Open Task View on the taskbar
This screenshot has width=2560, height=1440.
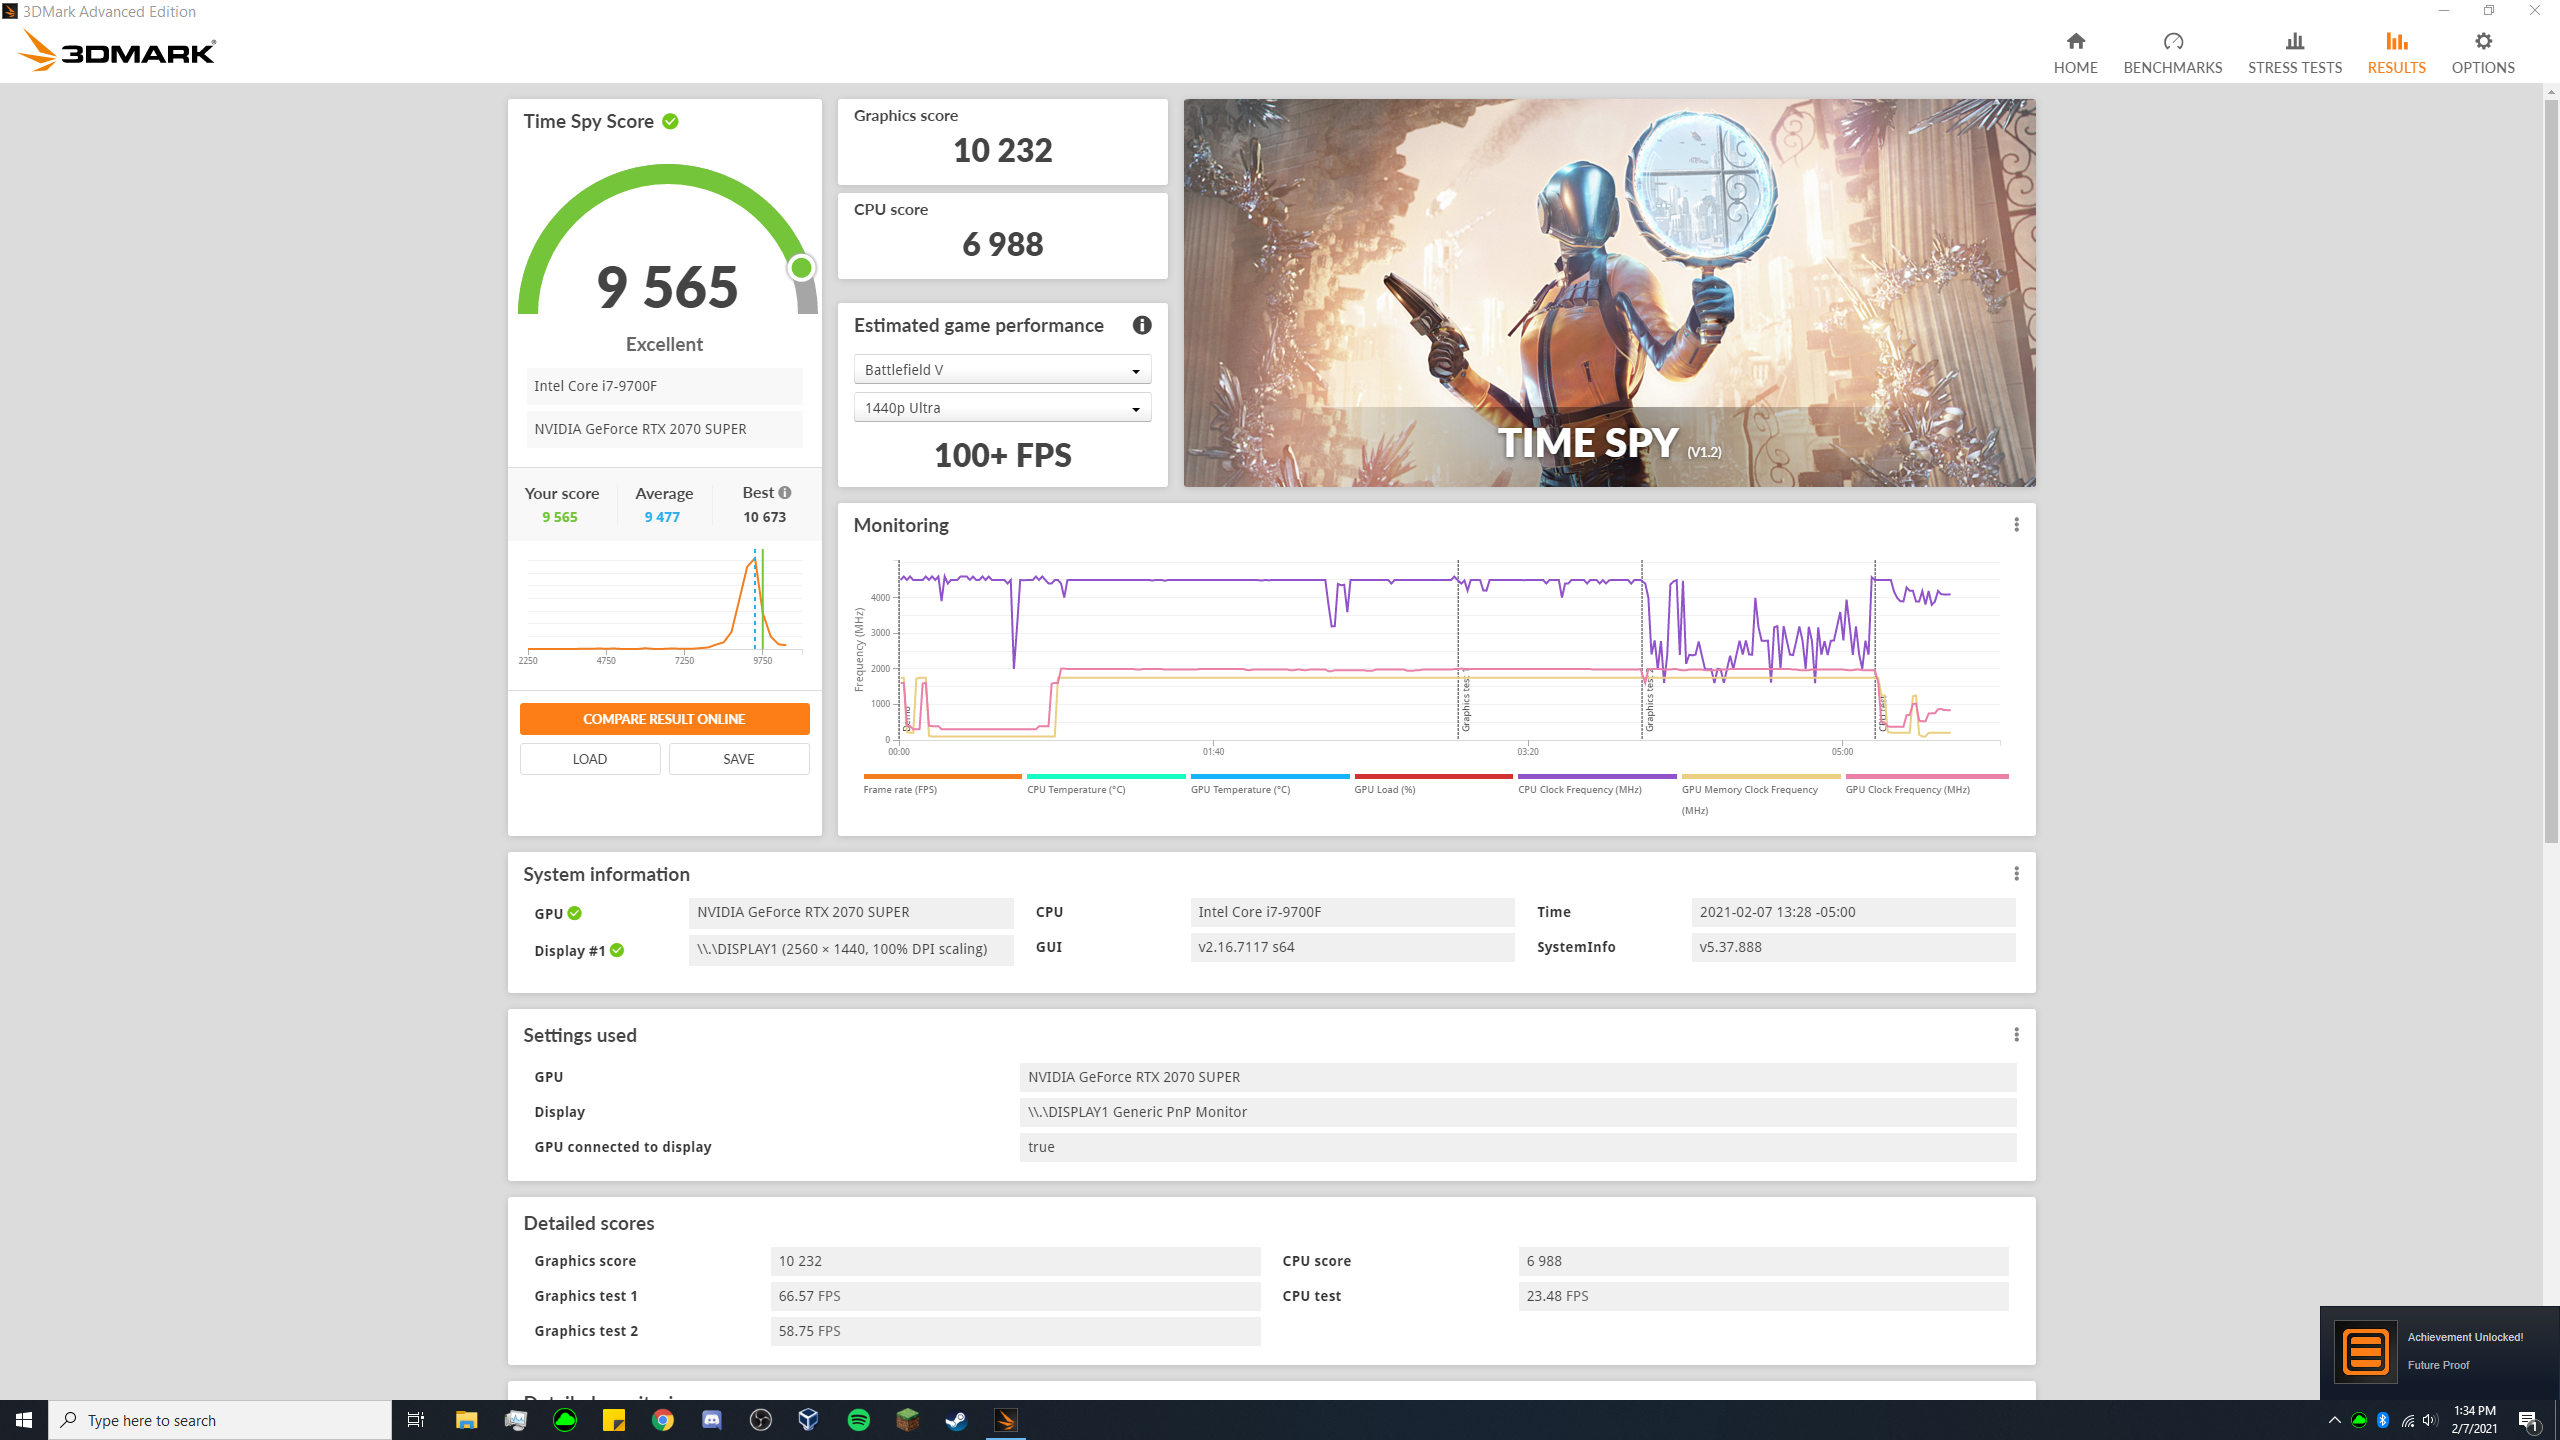(416, 1420)
